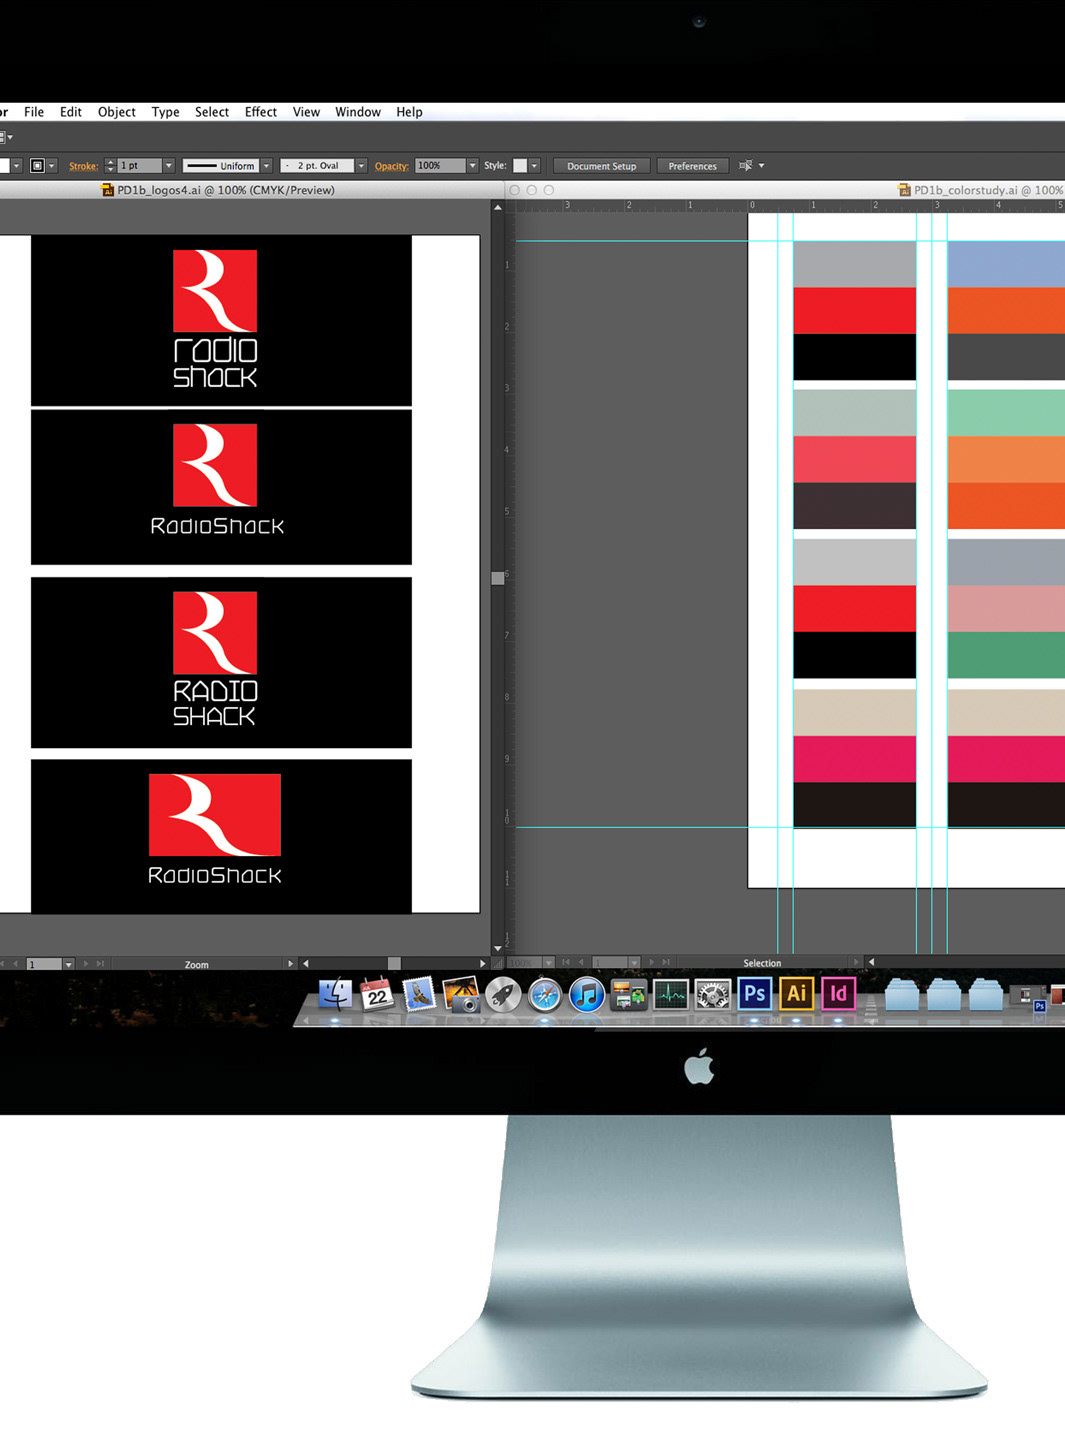Launch Safari from the dock
This screenshot has height=1440, width=1065.
545,995
